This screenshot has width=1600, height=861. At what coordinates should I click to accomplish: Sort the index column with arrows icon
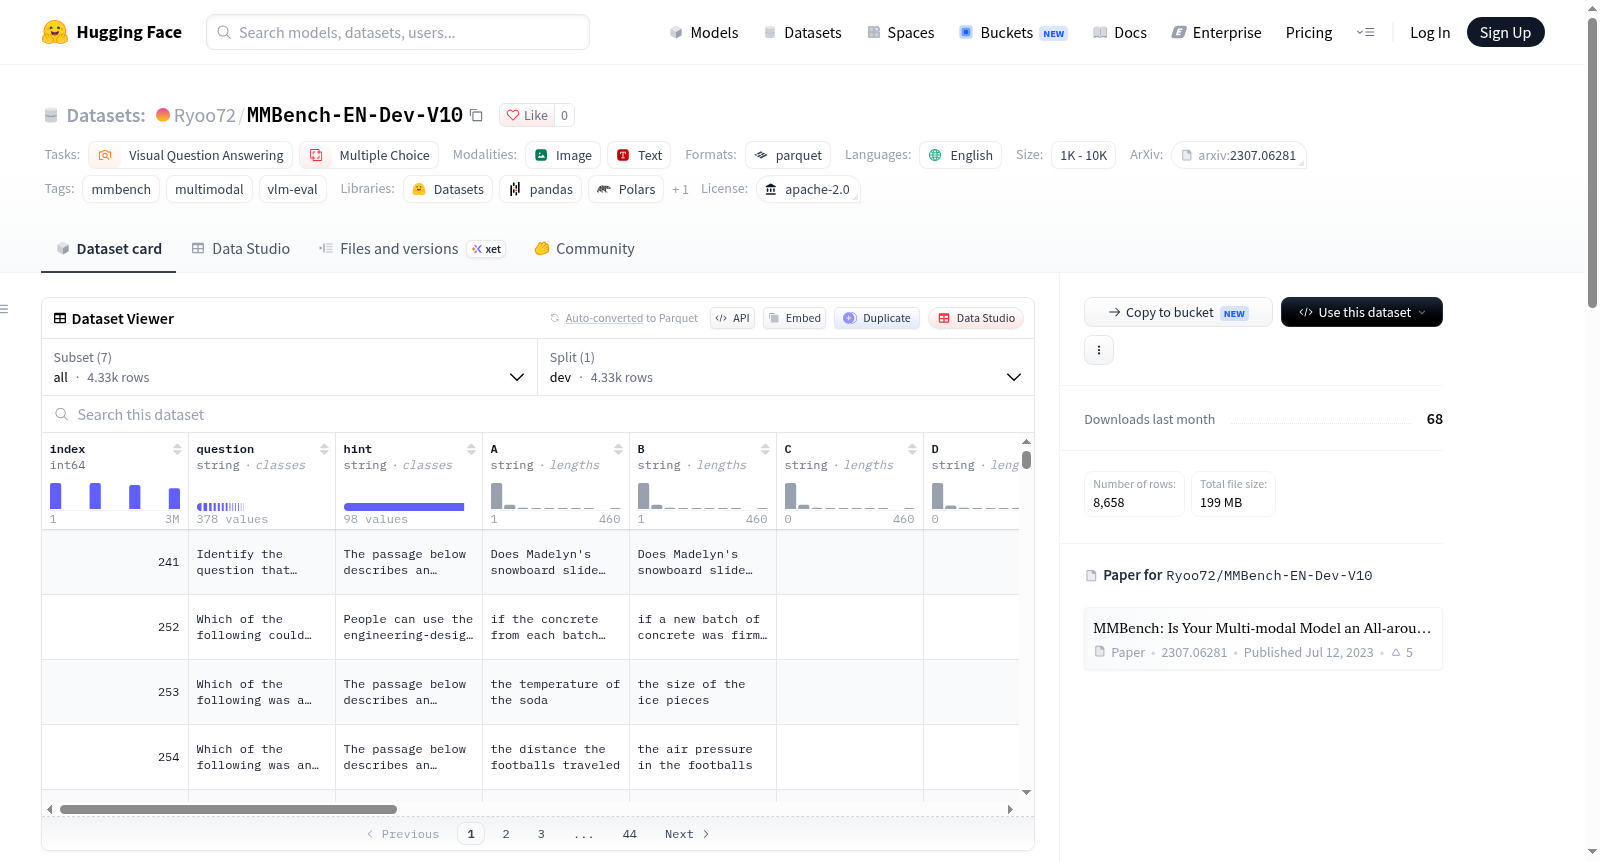point(177,449)
